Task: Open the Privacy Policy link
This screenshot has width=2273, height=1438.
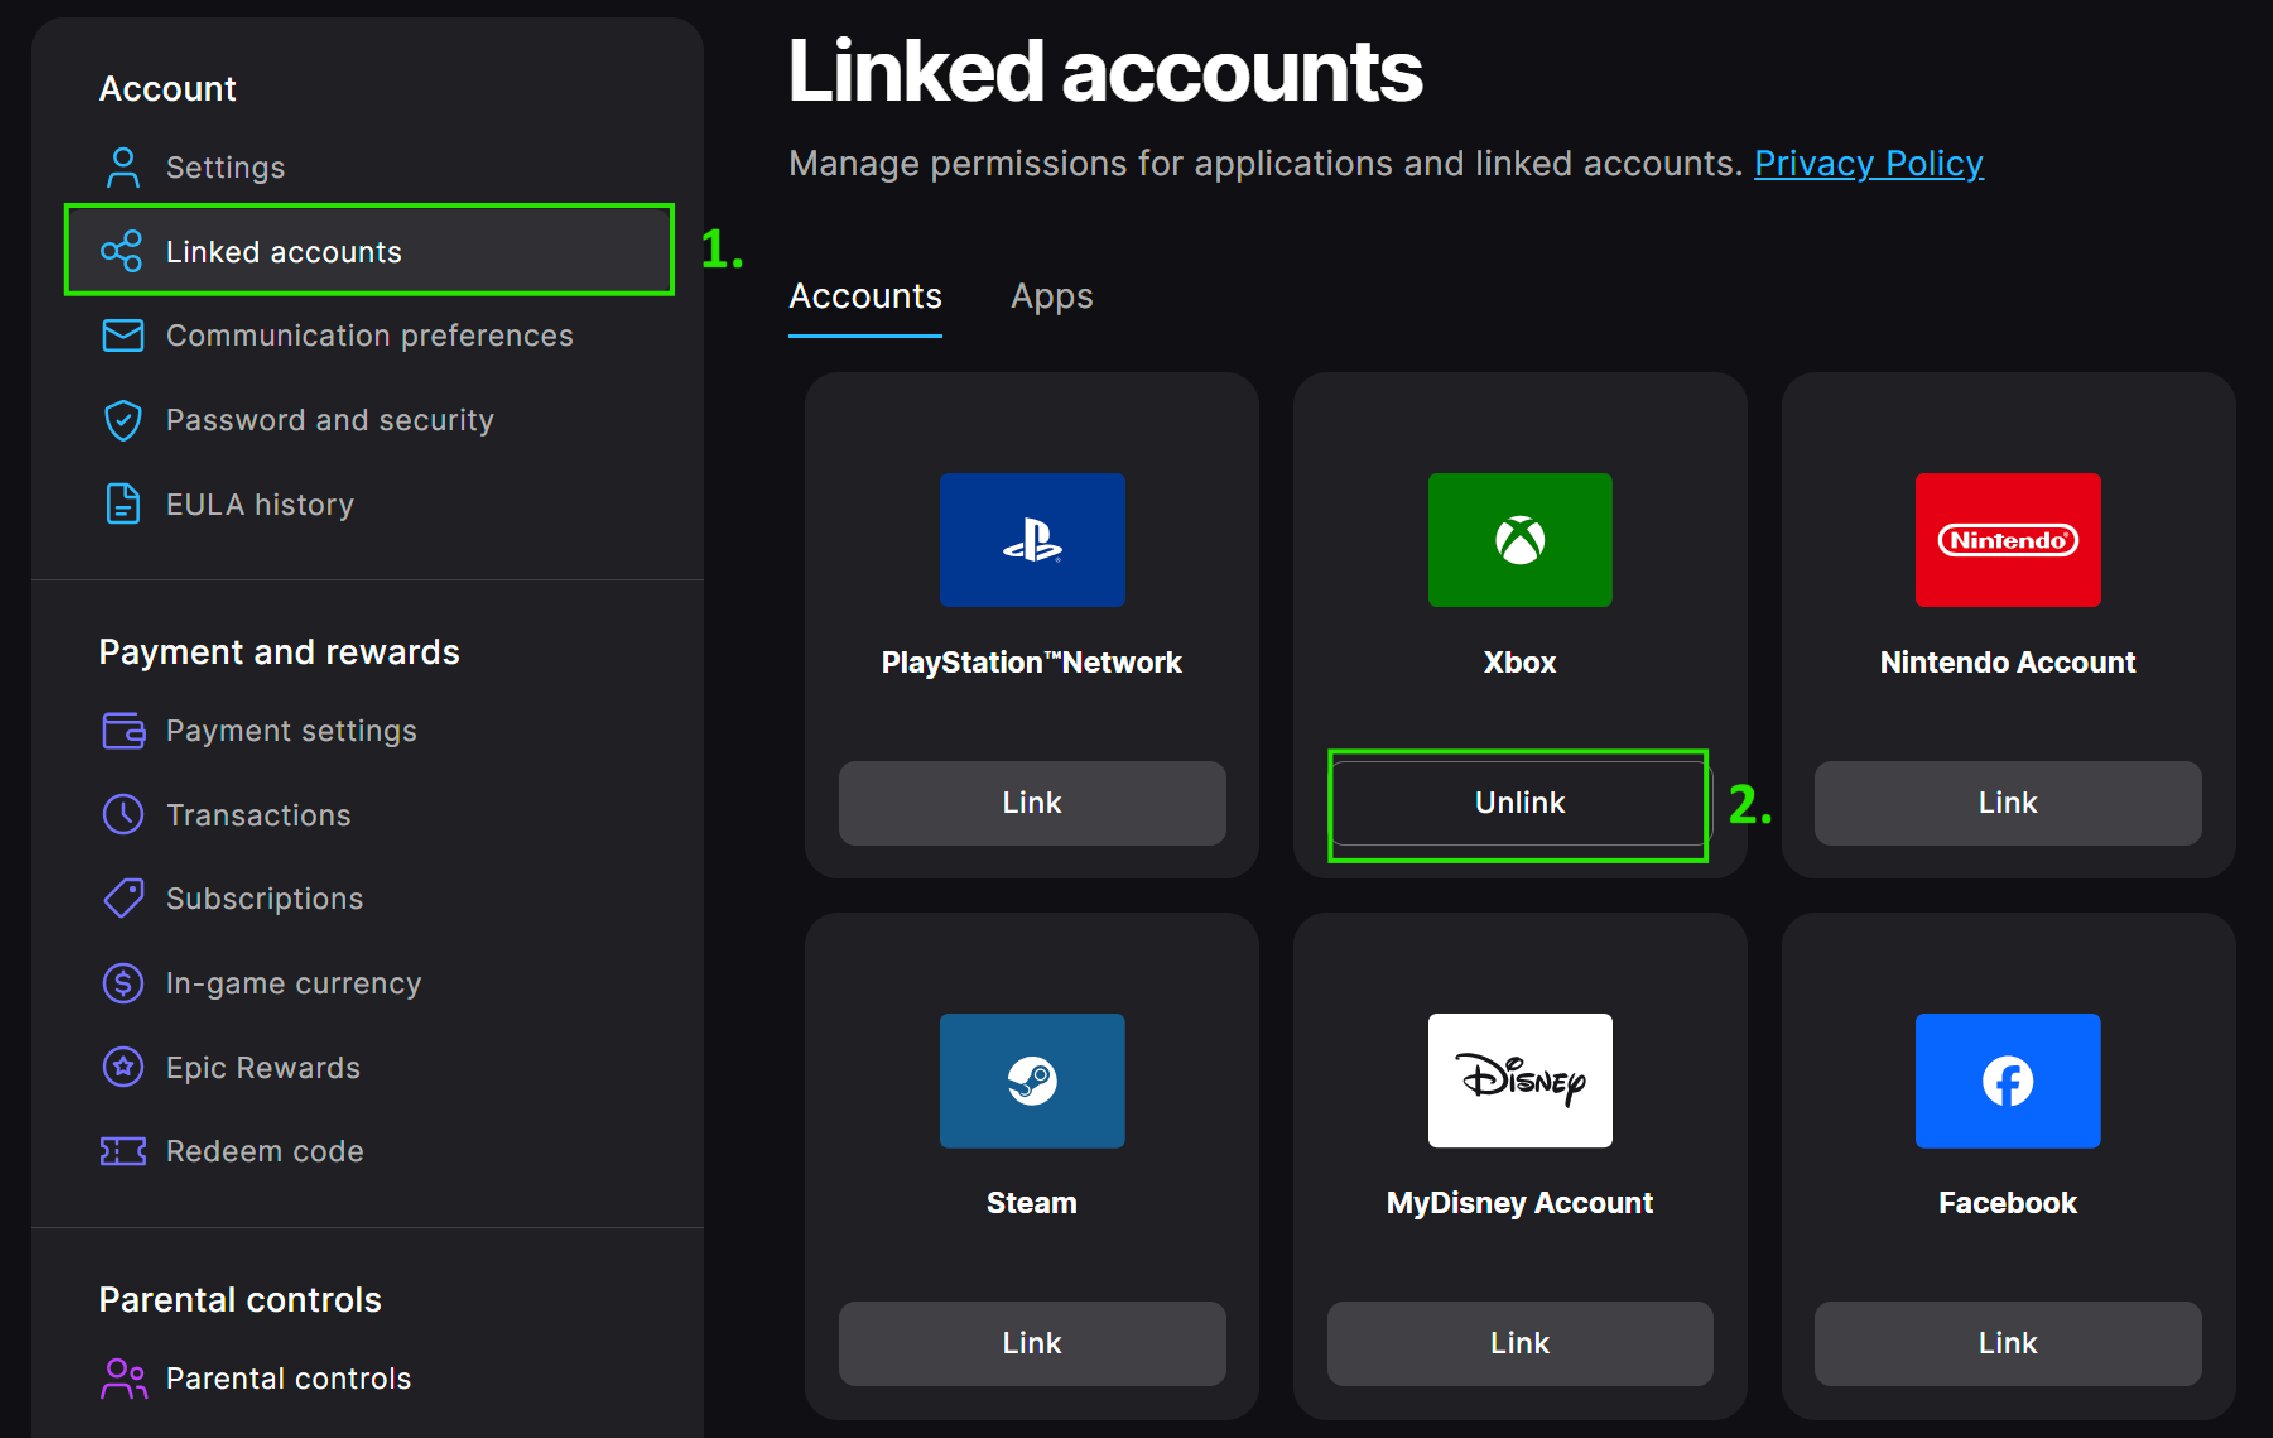Action: pos(1868,163)
